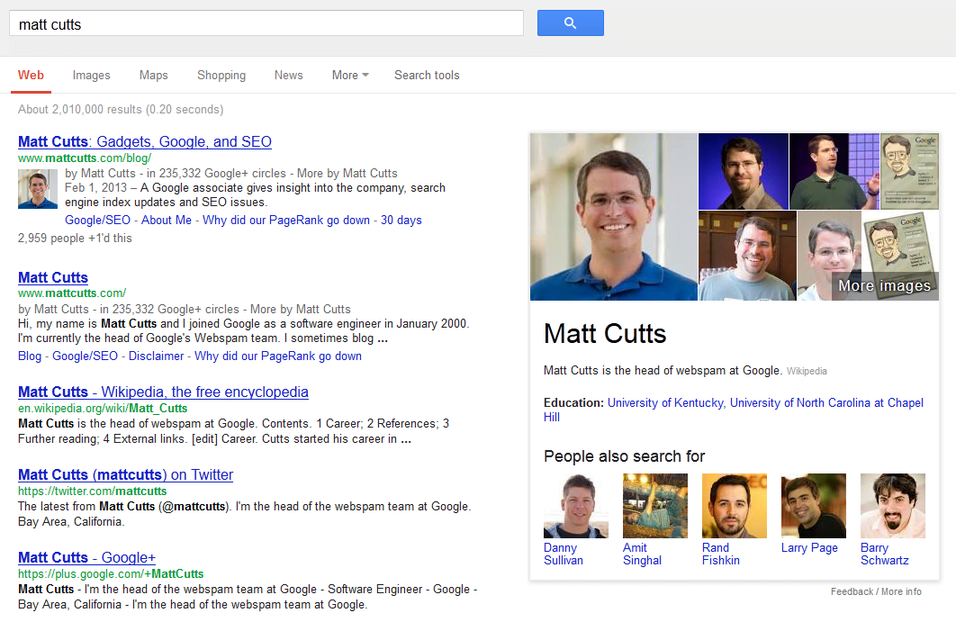Click the Wikipedia source link under the description
This screenshot has width=956, height=622.
point(807,370)
